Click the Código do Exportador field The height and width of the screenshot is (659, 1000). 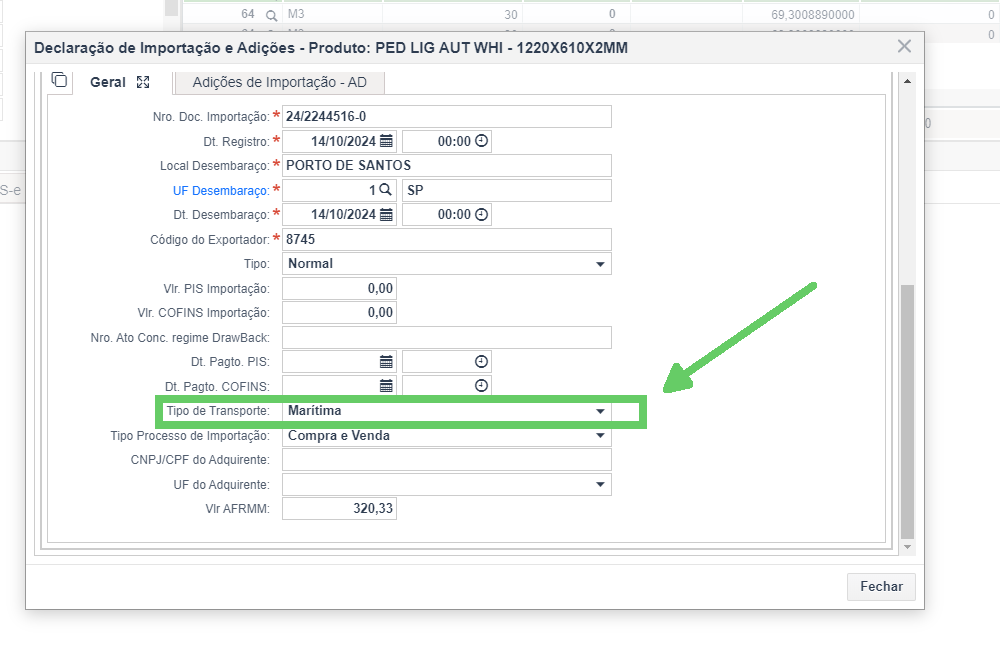[x=446, y=239]
